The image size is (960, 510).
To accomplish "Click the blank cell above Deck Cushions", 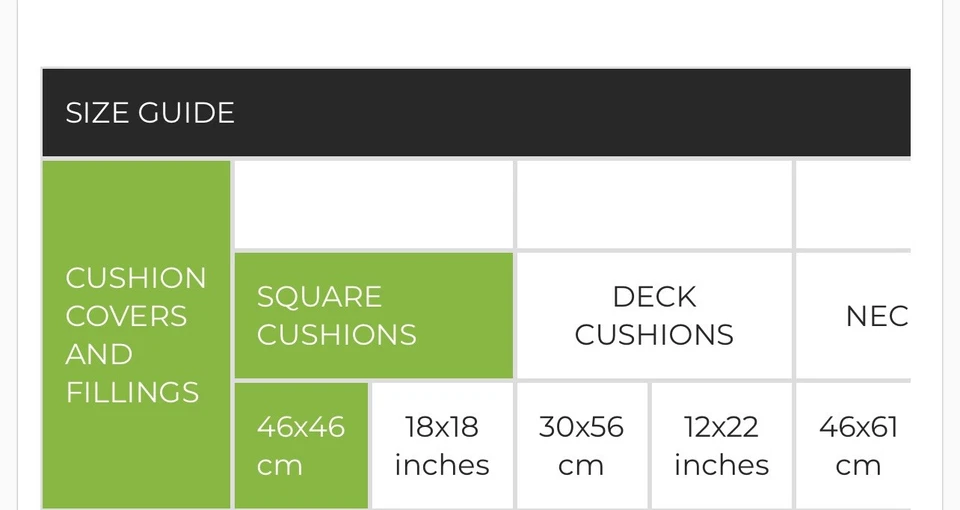I will 654,204.
